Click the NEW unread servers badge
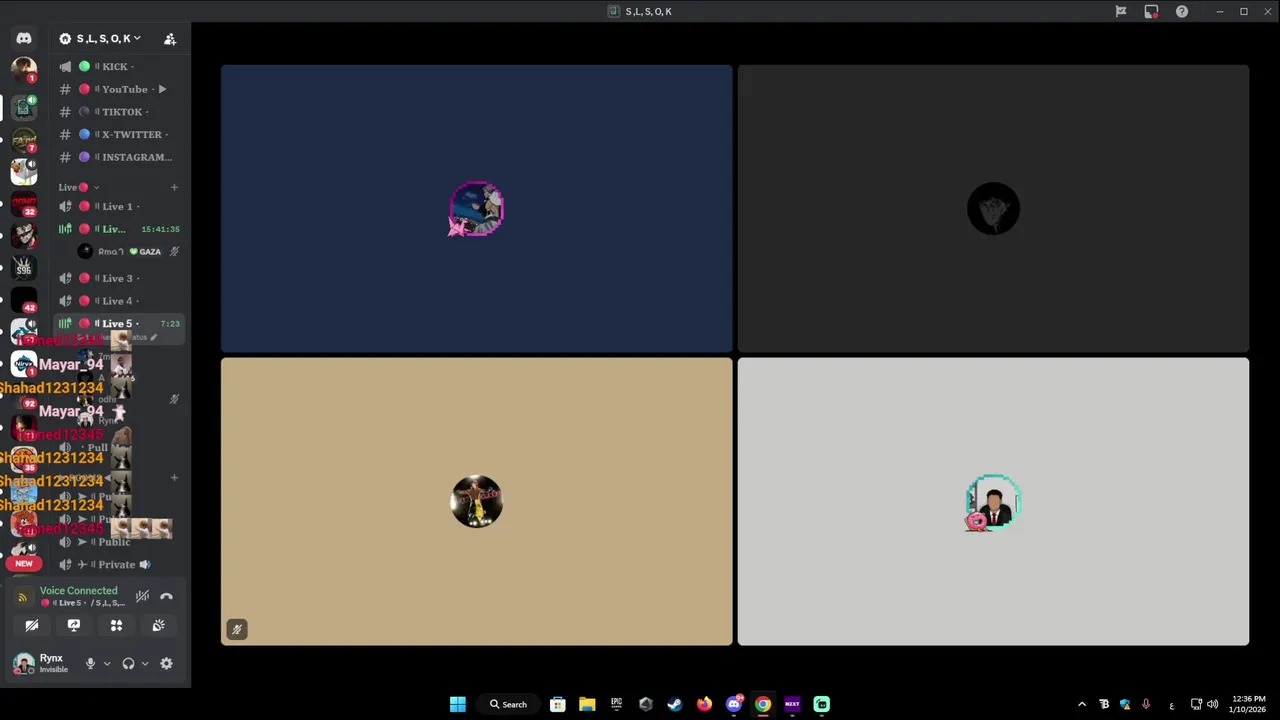The height and width of the screenshot is (720, 1280). coord(24,563)
